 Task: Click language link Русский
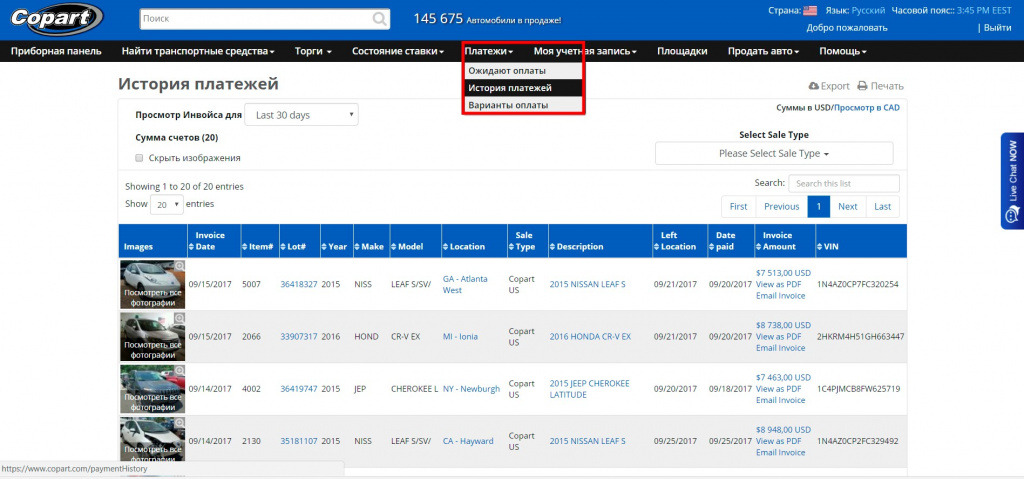tap(869, 10)
